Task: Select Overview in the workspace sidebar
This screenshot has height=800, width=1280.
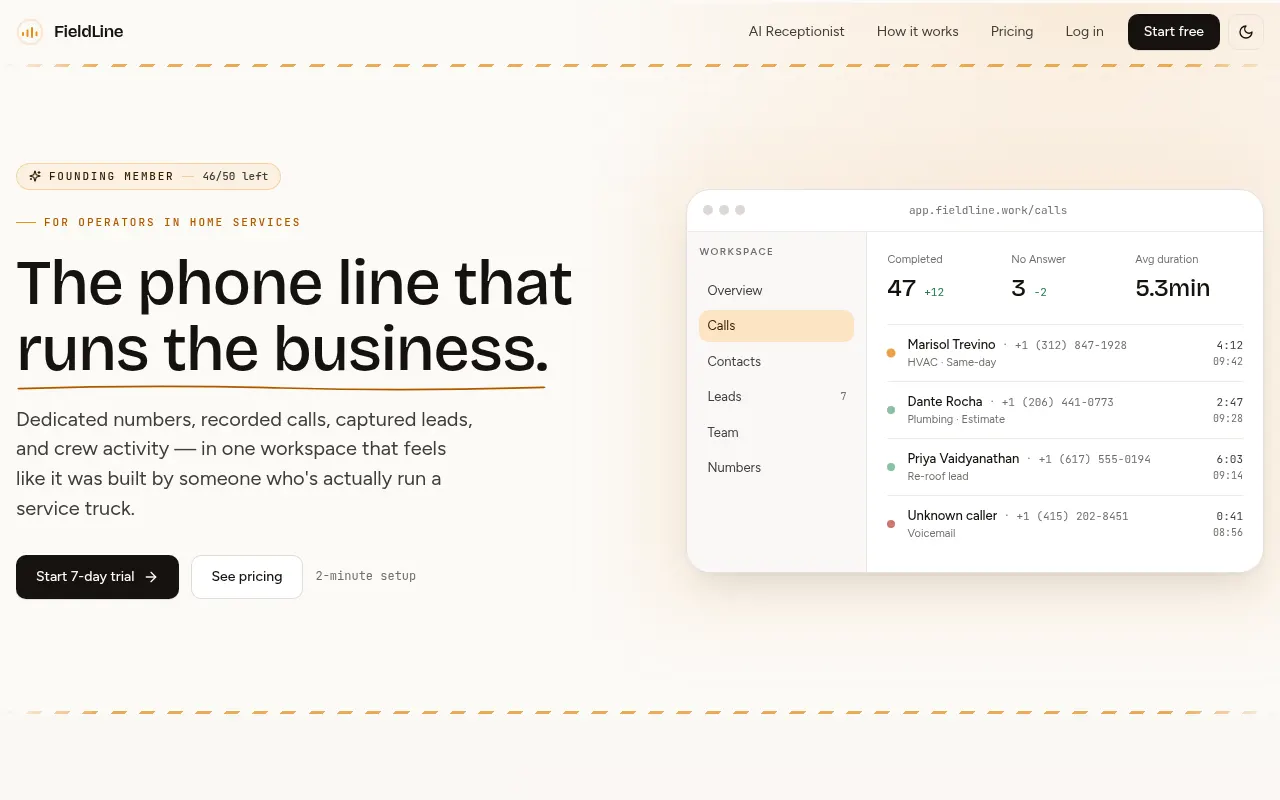Action: point(776,290)
